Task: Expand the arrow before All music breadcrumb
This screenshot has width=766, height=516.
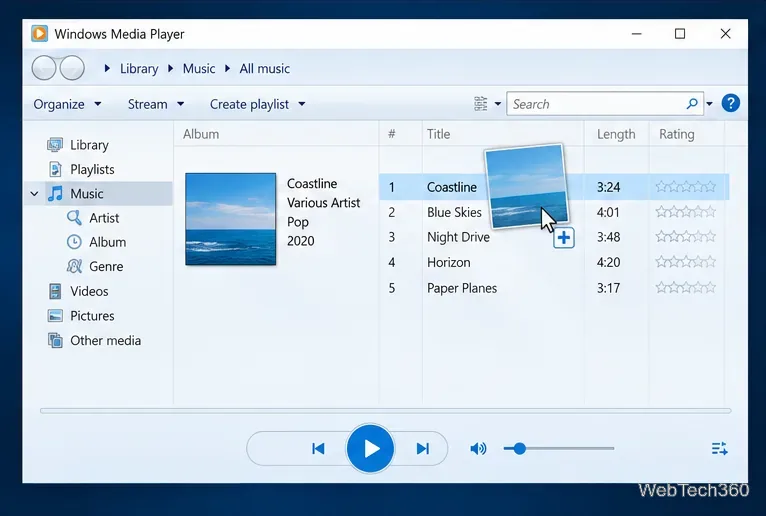Action: pyautogui.click(x=227, y=68)
